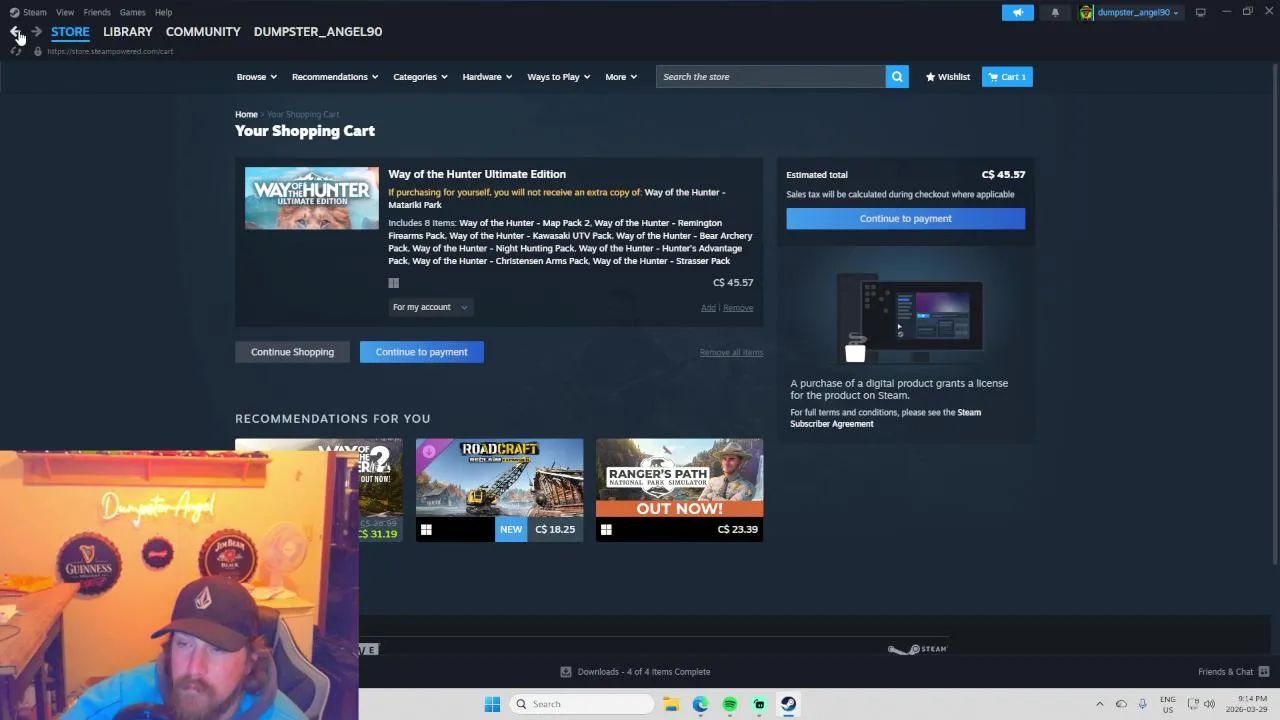Go forward with the forward arrow
The height and width of the screenshot is (720, 1280).
click(36, 32)
